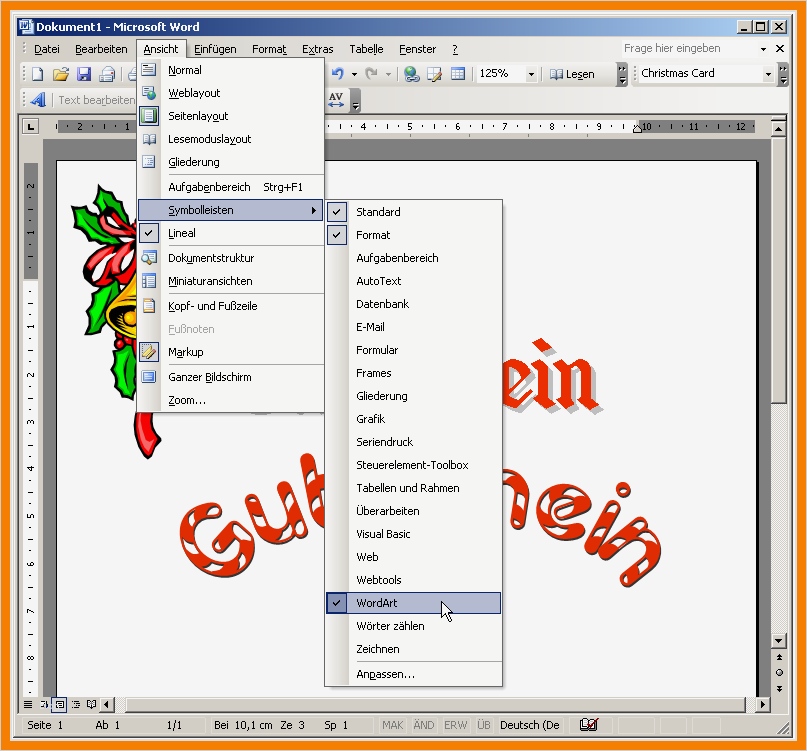Image resolution: width=807 pixels, height=751 pixels.
Task: Open the Christmas Card style dropdown
Action: (766, 73)
